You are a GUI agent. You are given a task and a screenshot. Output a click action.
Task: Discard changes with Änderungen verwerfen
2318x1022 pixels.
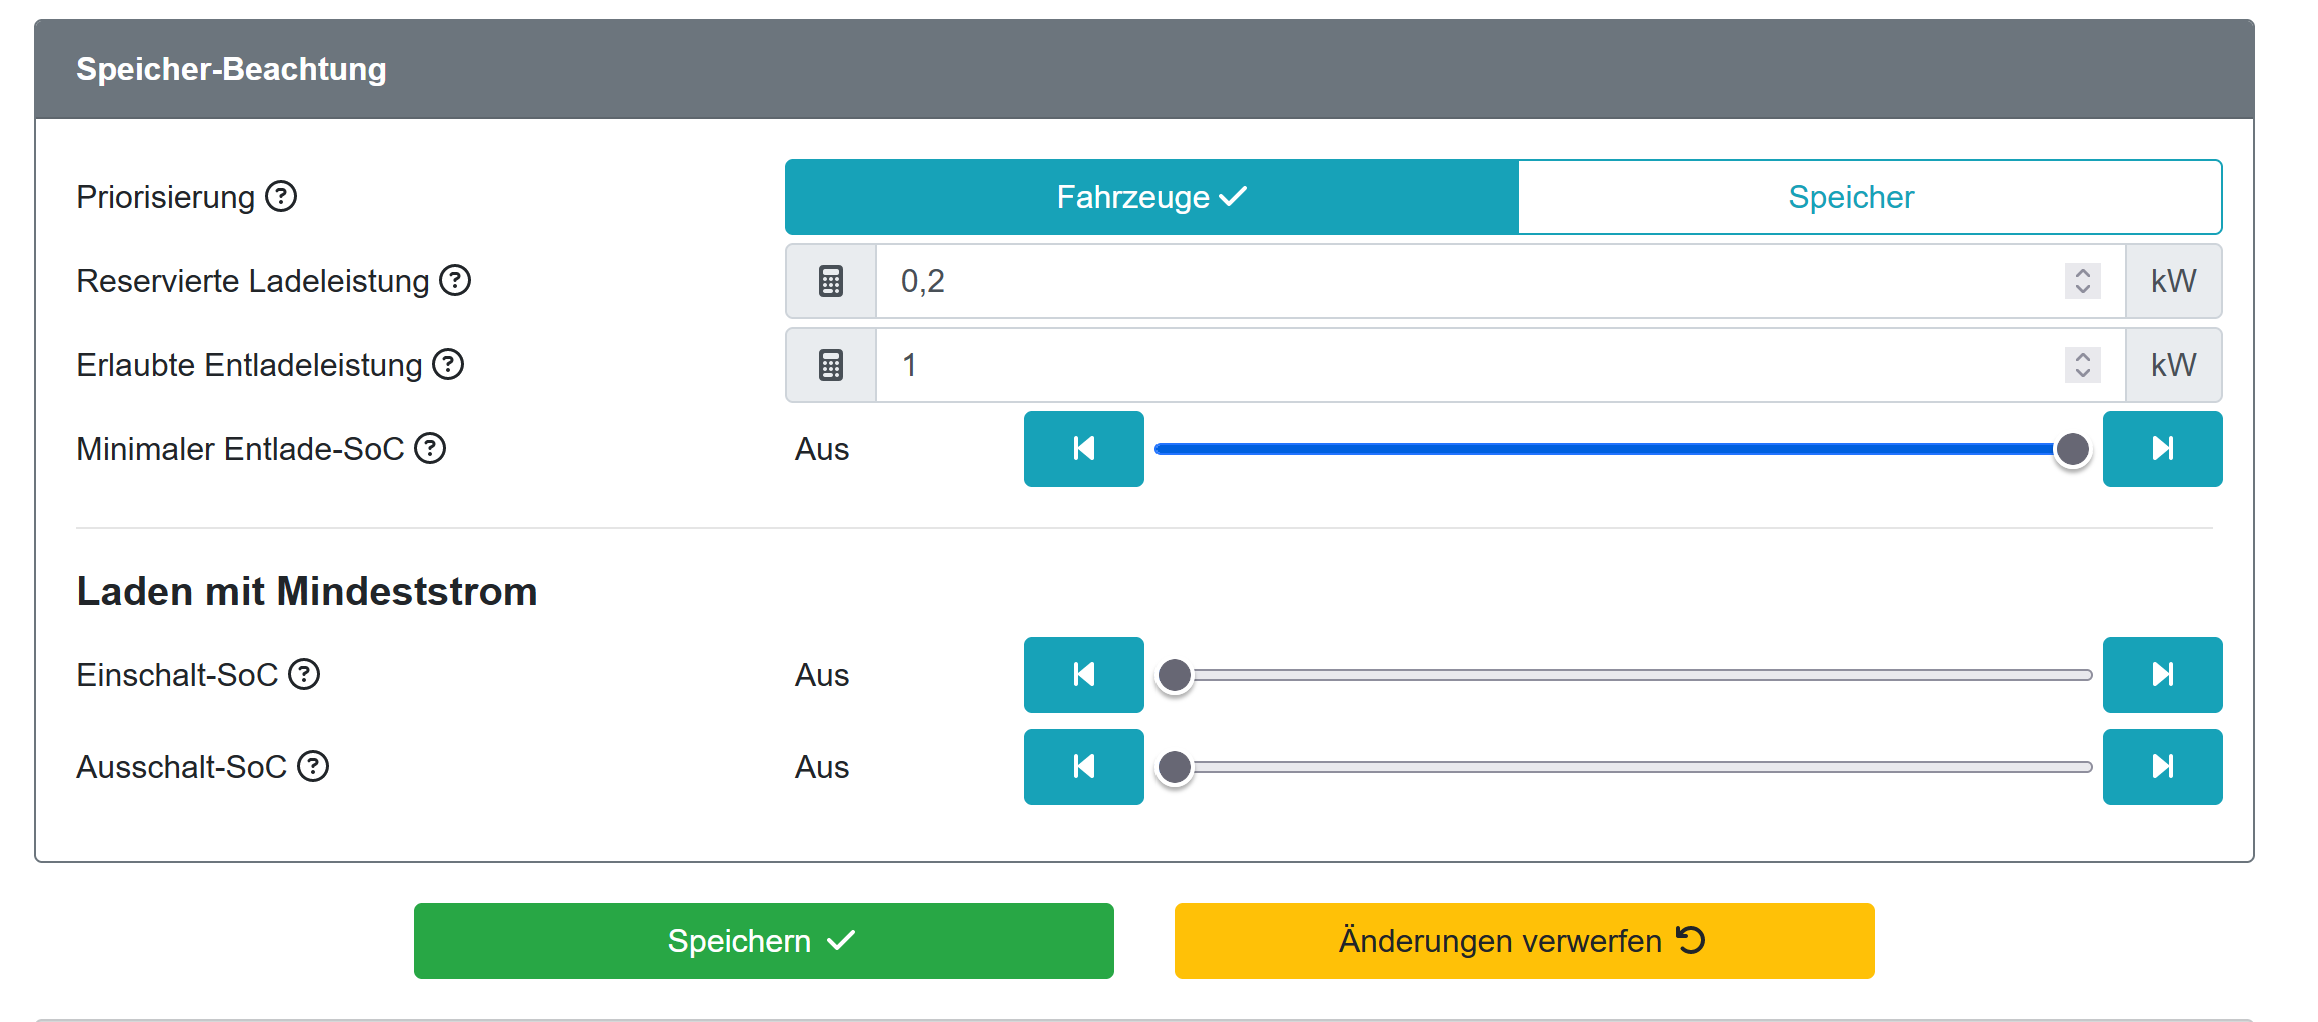(1524, 941)
